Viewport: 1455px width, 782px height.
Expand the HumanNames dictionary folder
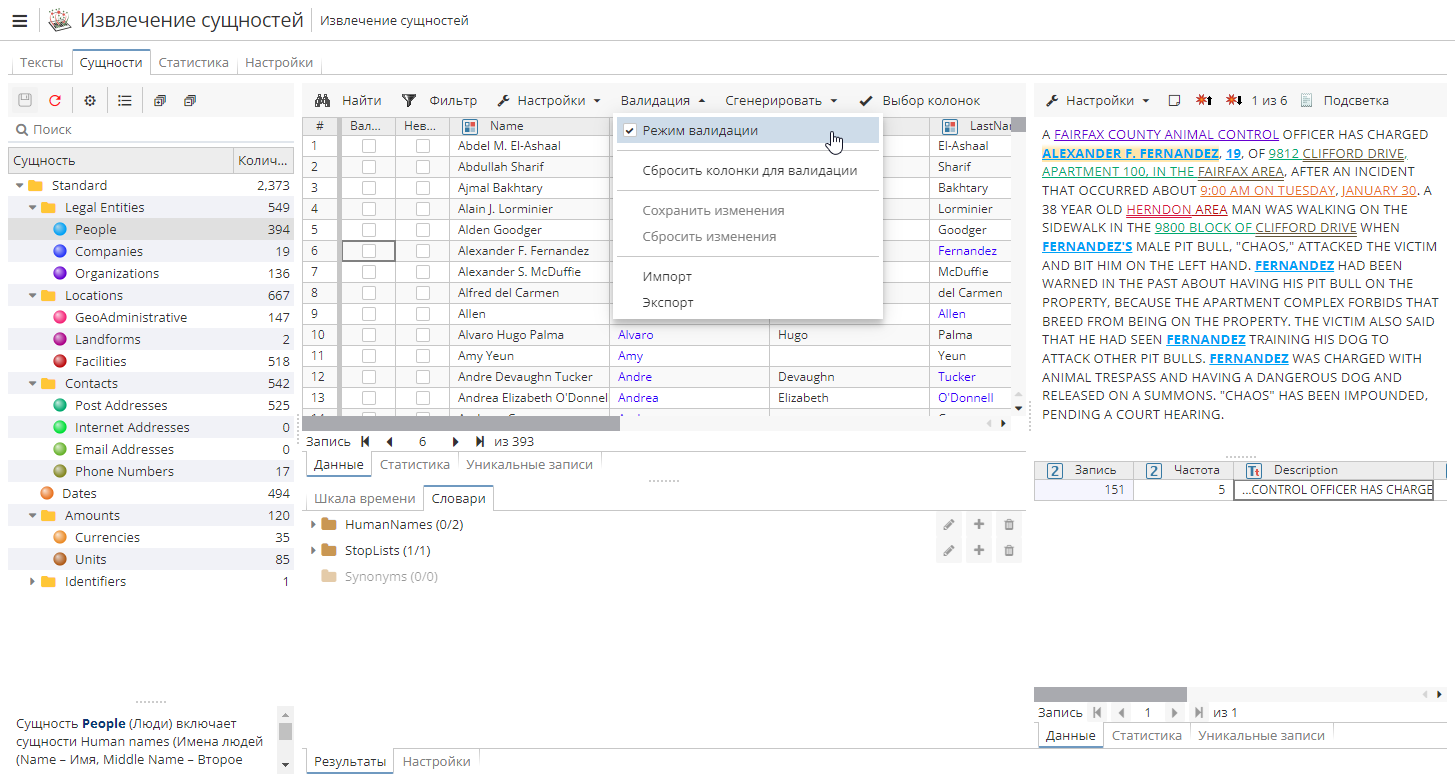pos(313,525)
